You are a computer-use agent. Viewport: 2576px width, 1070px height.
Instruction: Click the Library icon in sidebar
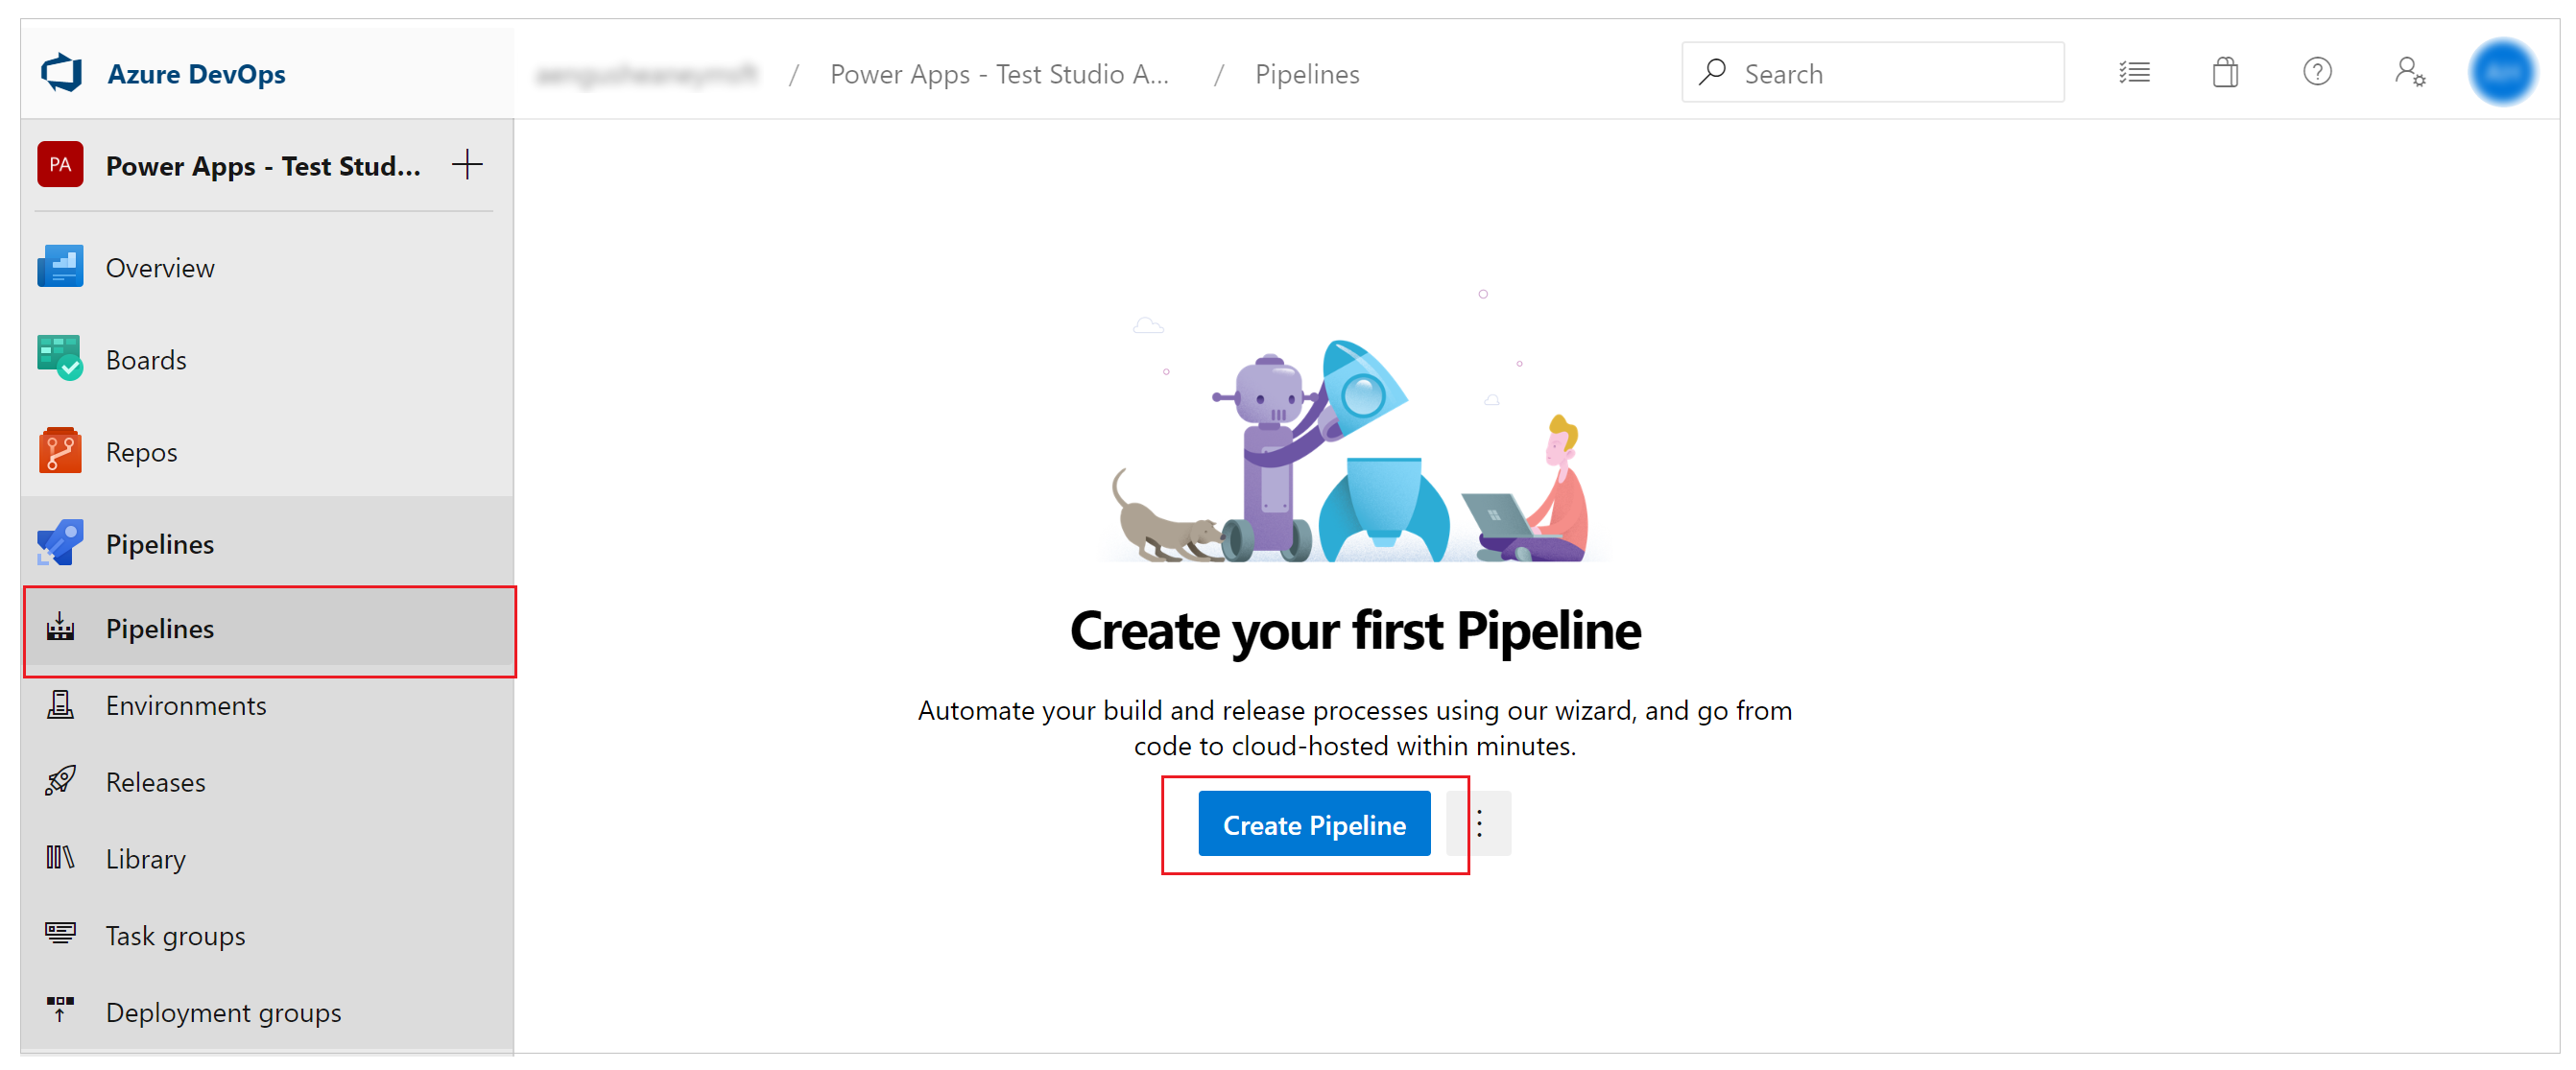point(56,858)
